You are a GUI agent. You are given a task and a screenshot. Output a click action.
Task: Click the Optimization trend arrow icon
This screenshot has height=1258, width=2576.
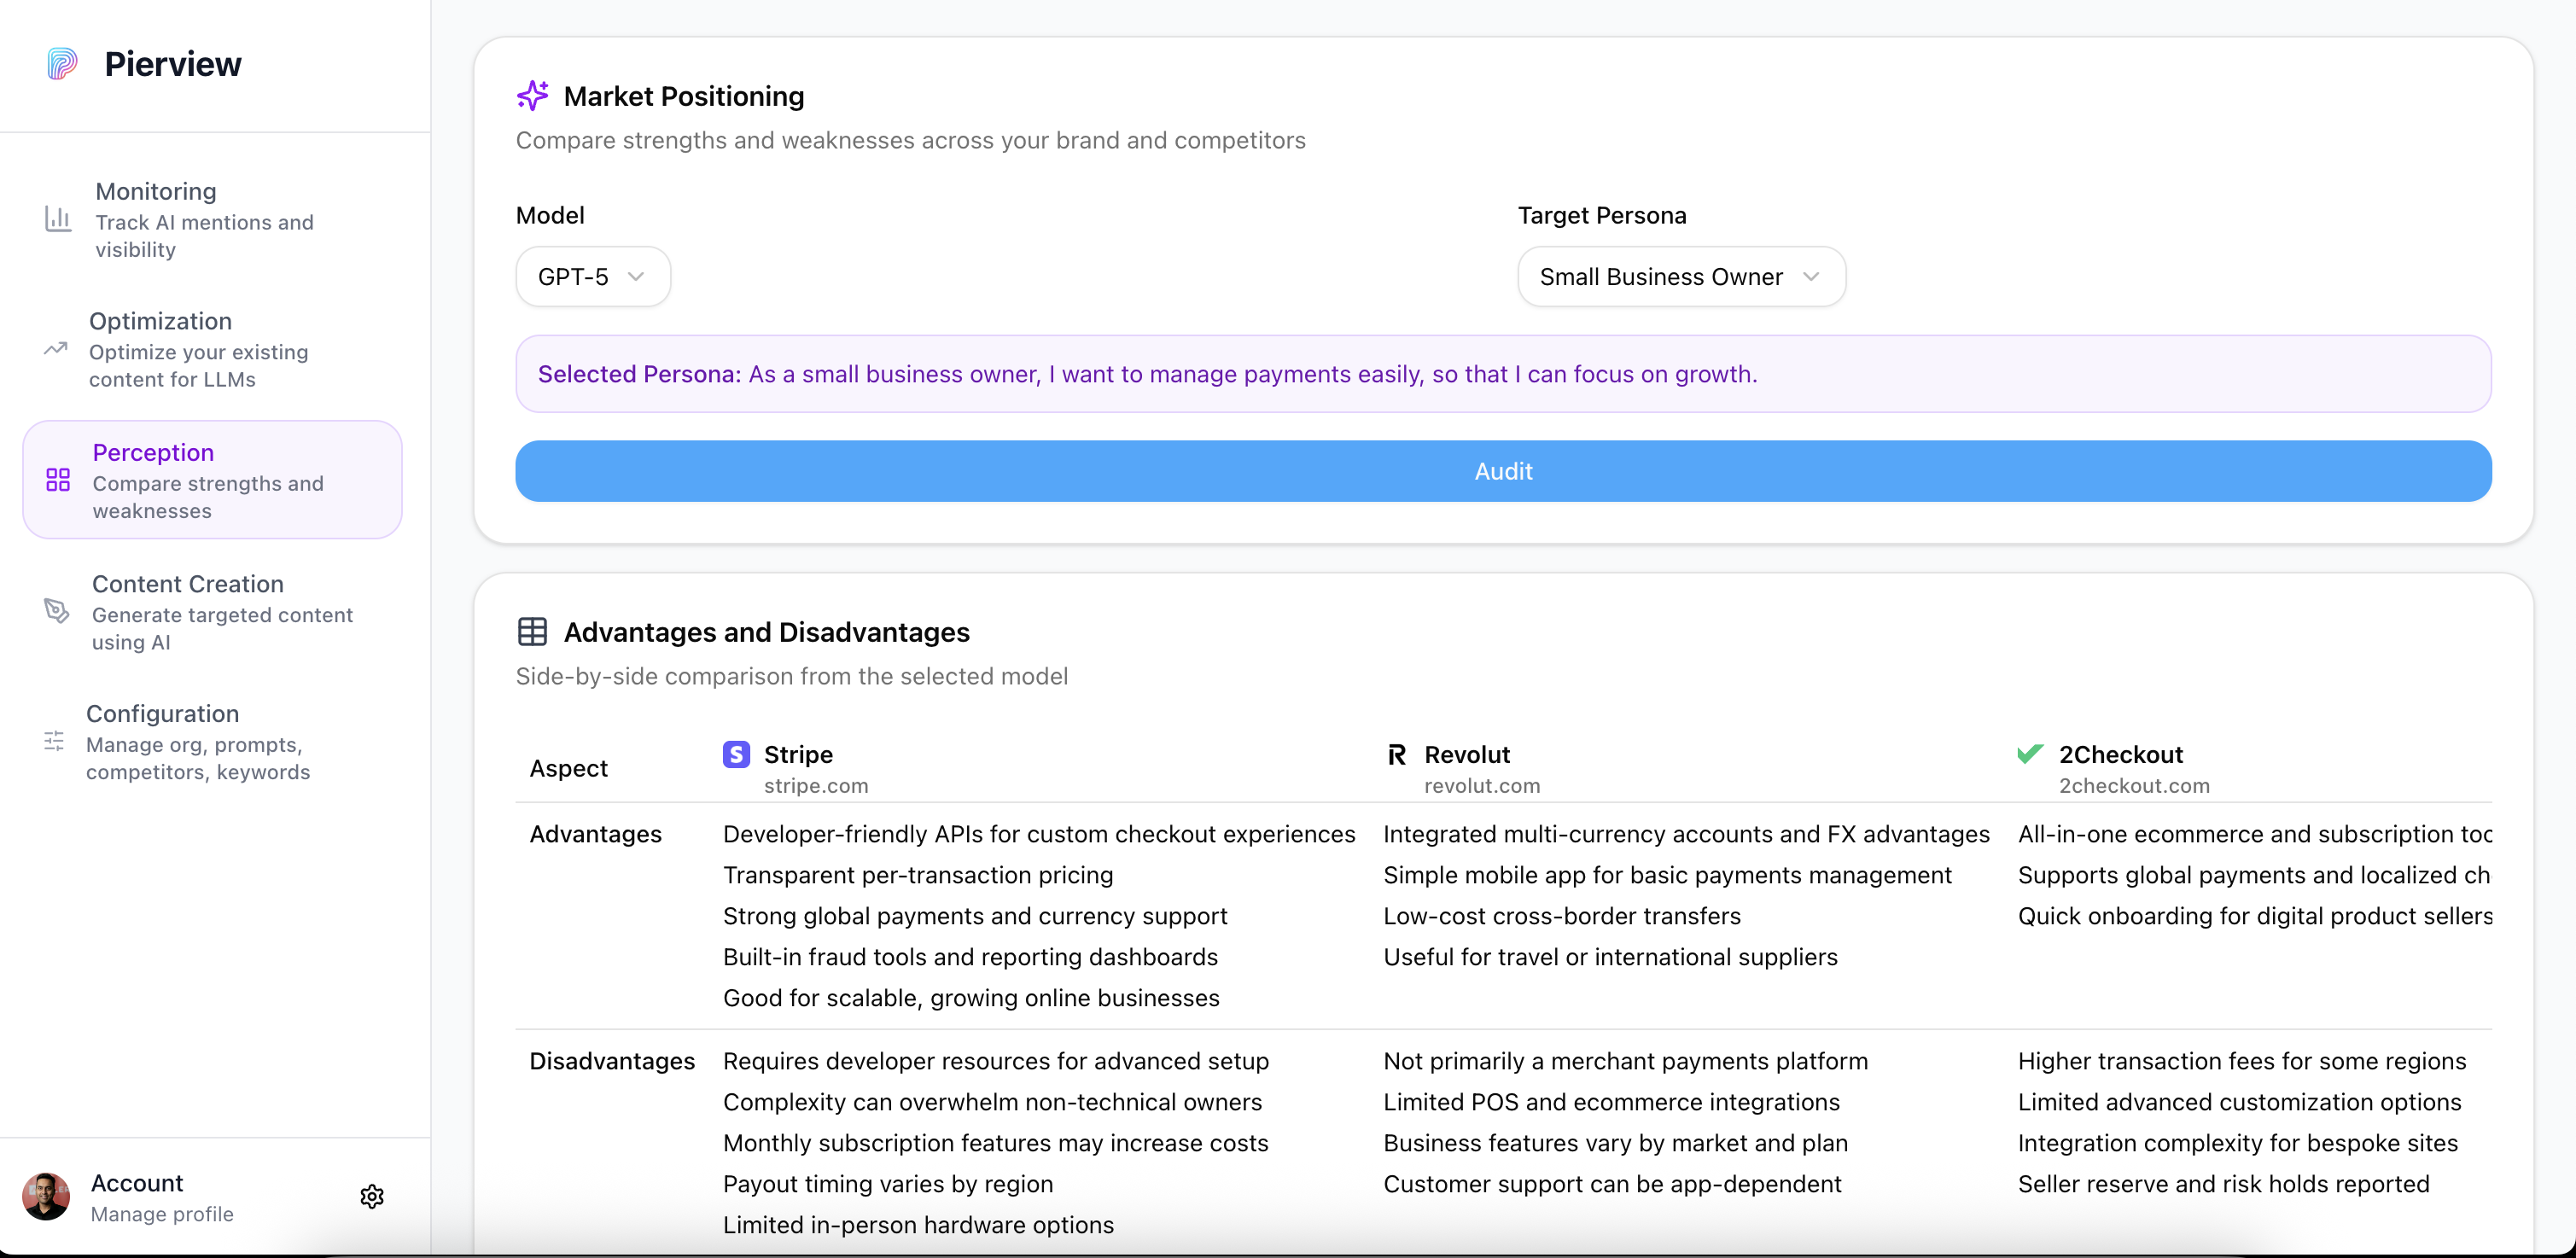(56, 349)
